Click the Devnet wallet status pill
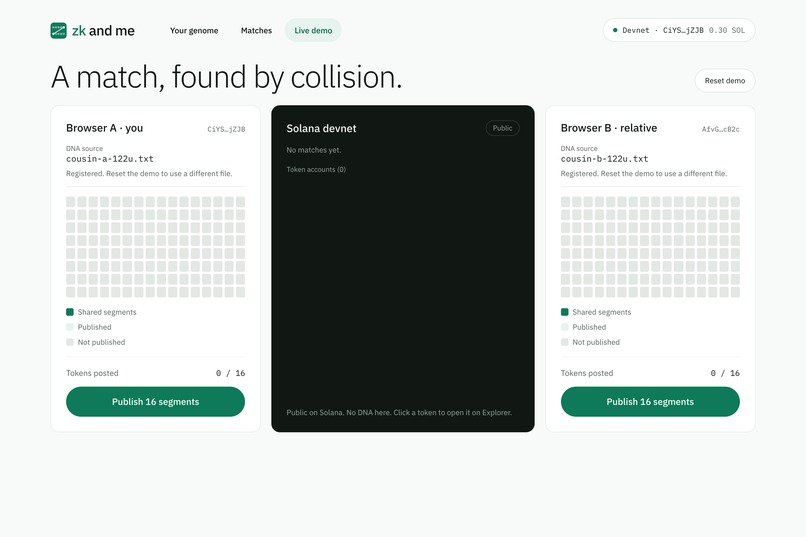 tap(679, 30)
